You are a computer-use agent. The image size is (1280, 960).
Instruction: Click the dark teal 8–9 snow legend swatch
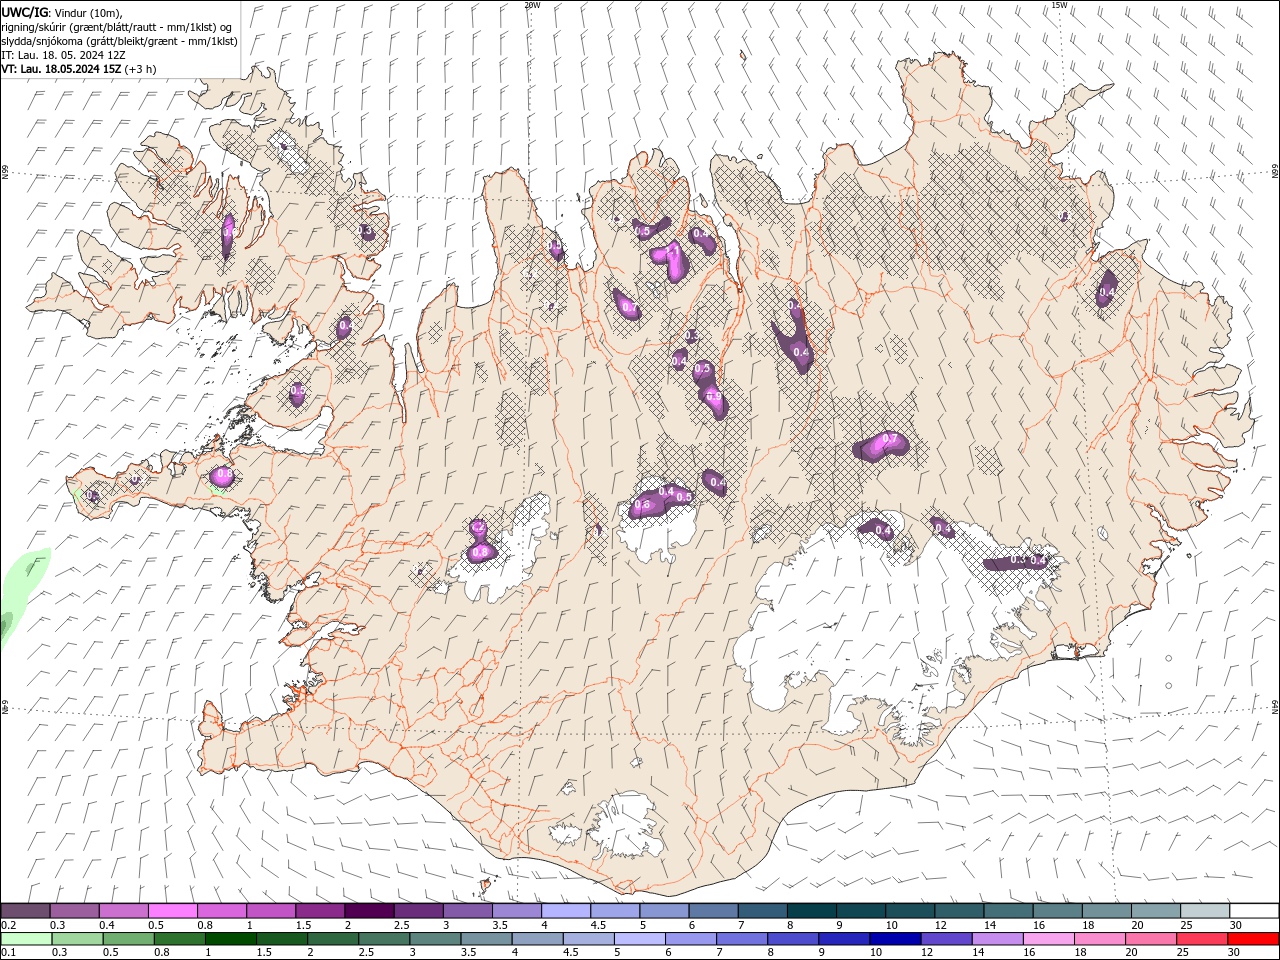pyautogui.click(x=812, y=911)
